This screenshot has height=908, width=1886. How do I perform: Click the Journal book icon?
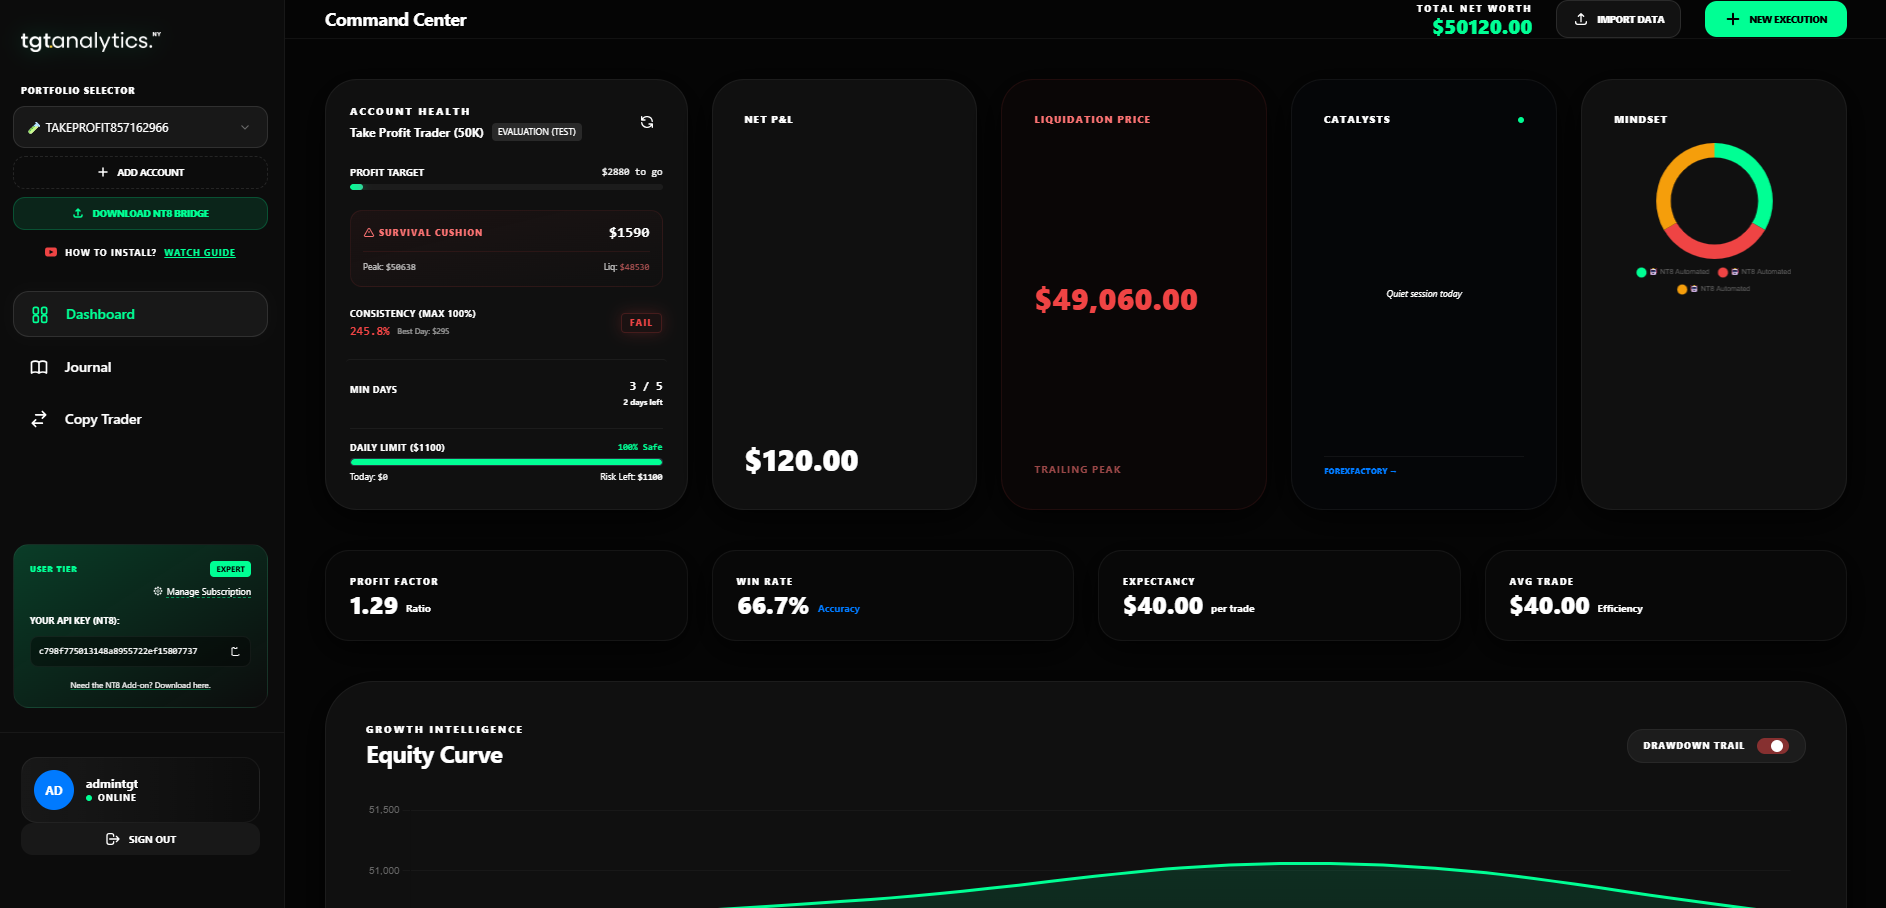(x=39, y=367)
